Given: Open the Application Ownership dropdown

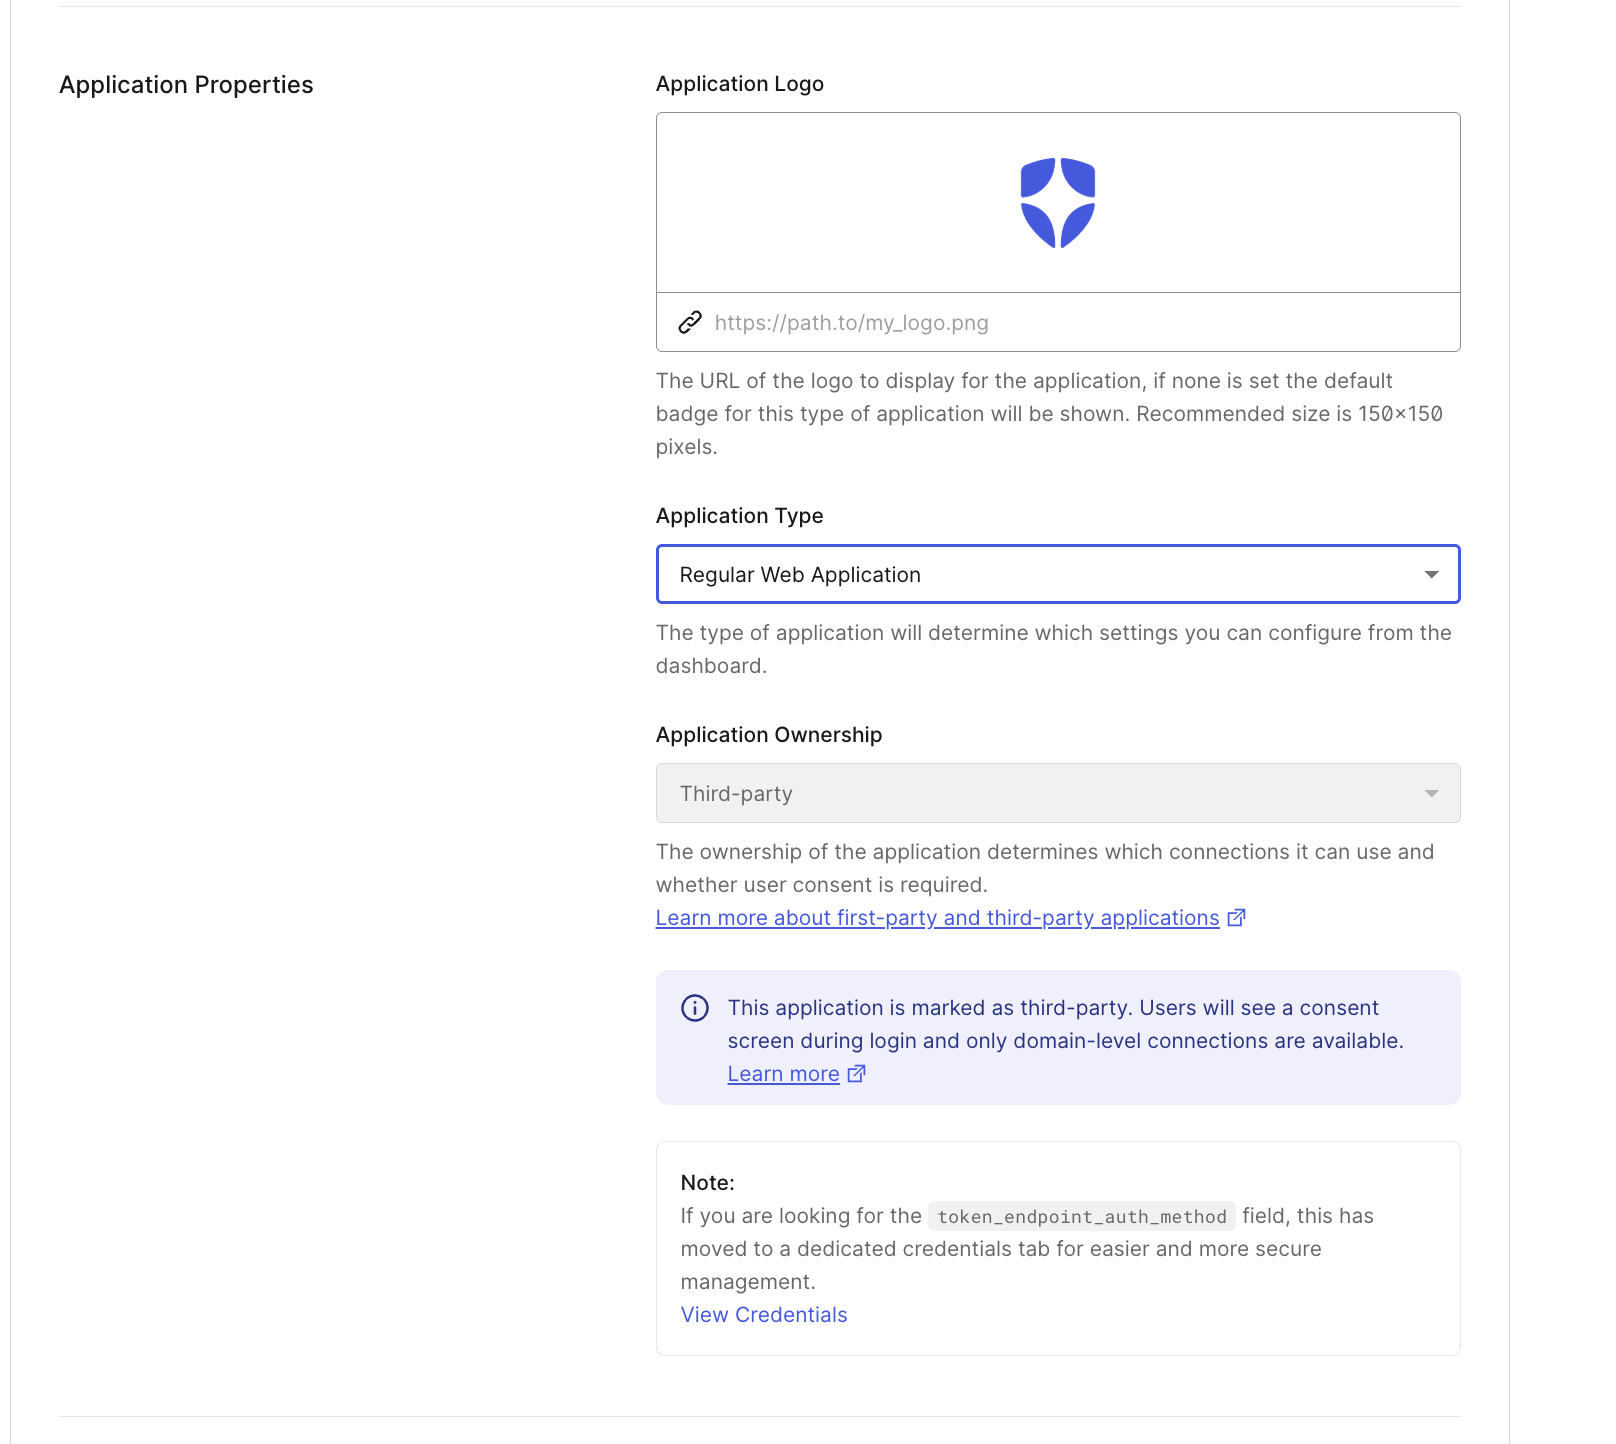Looking at the screenshot, I should pos(1058,793).
